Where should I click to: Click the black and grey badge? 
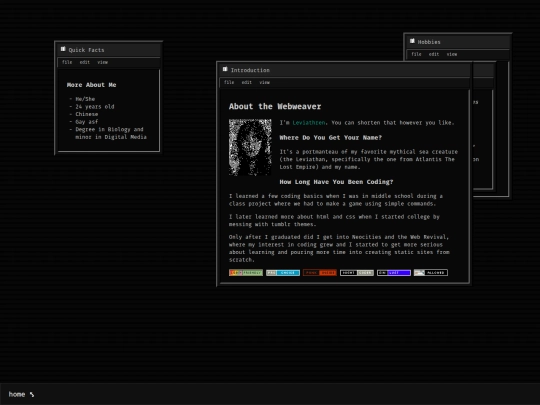coord(357,273)
